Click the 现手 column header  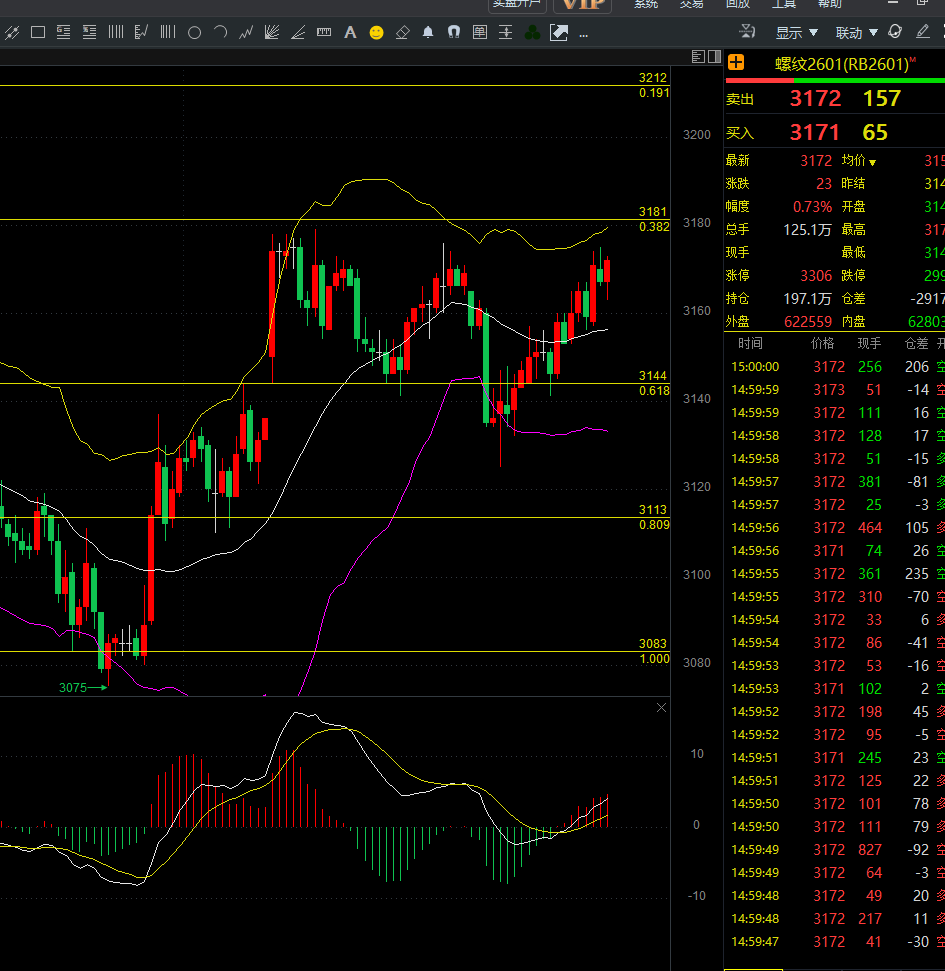coord(869,344)
